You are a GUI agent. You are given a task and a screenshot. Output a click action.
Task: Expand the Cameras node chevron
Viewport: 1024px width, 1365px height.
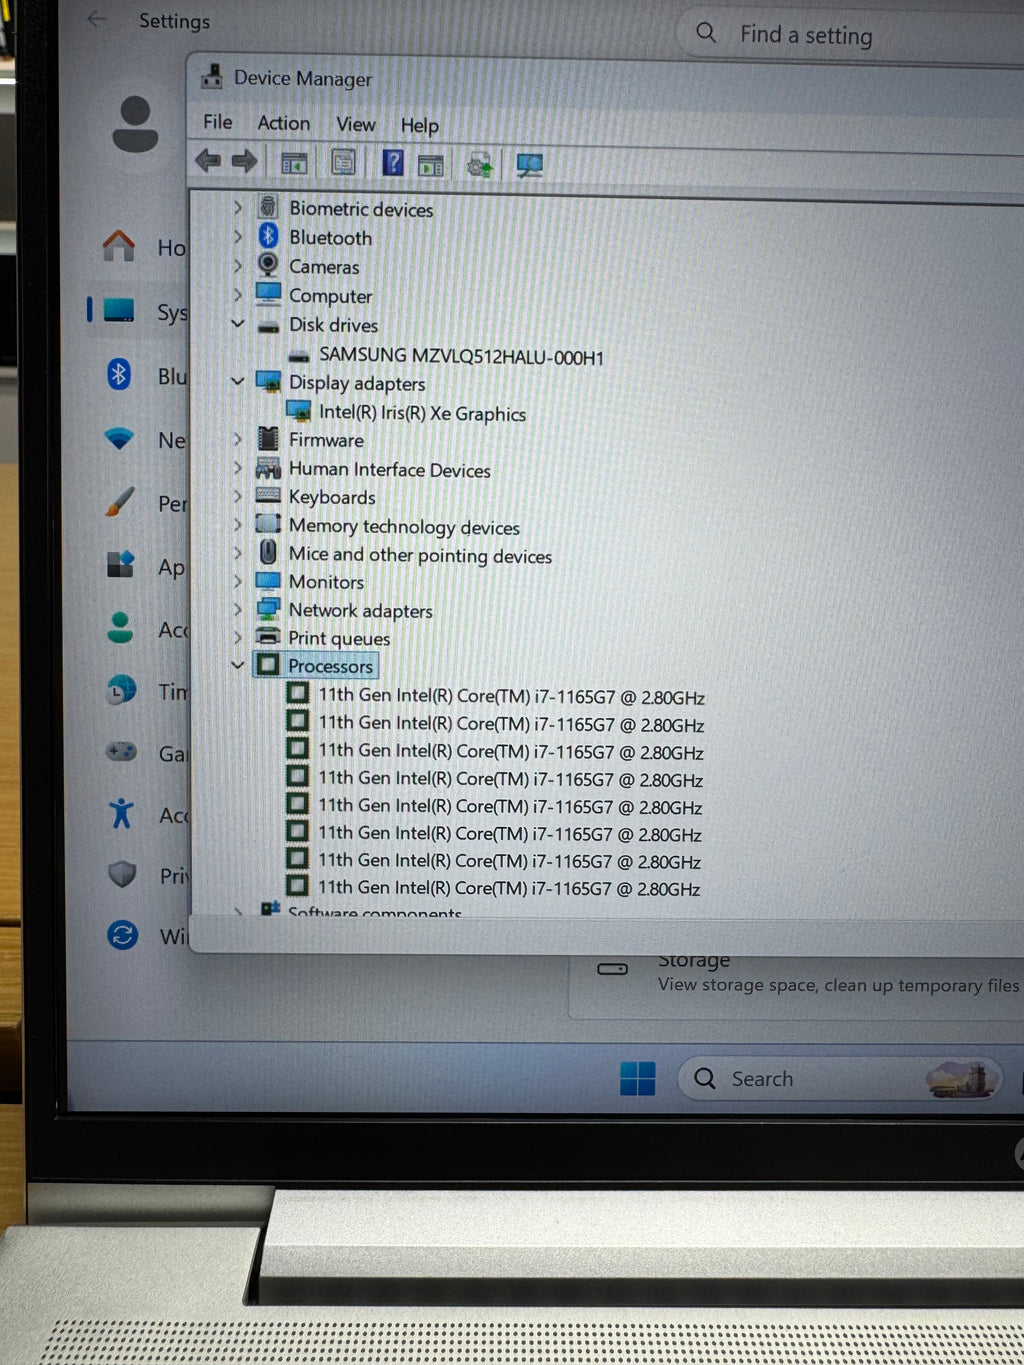click(x=237, y=266)
